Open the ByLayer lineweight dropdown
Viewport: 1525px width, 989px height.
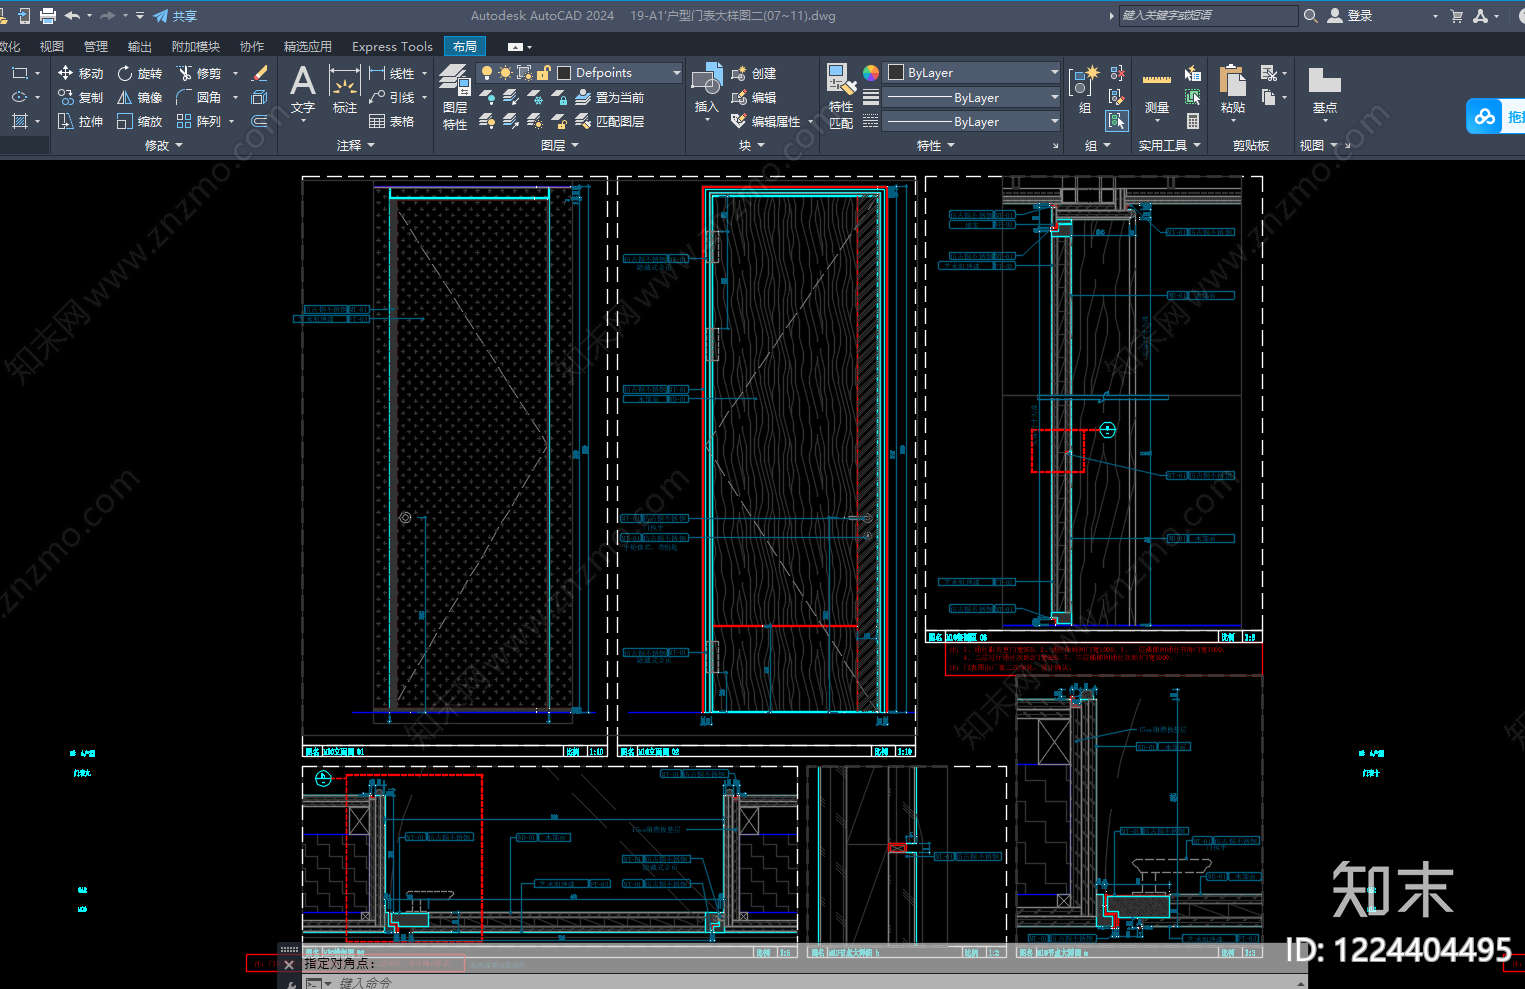1054,97
